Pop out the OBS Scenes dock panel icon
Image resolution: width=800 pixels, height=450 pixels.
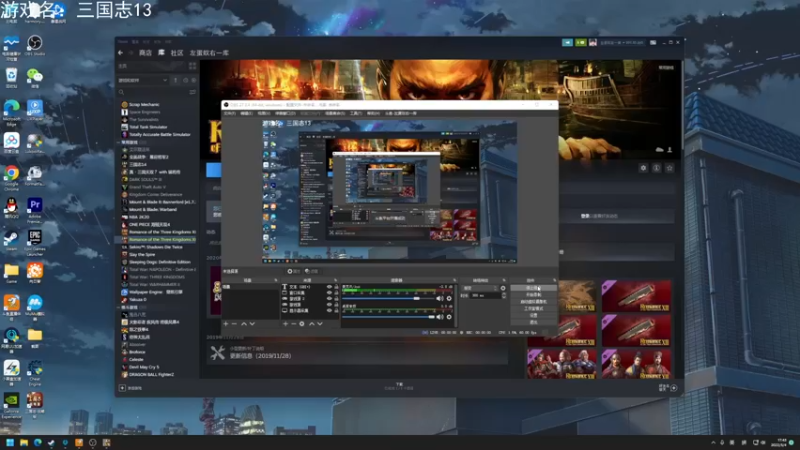click(276, 280)
